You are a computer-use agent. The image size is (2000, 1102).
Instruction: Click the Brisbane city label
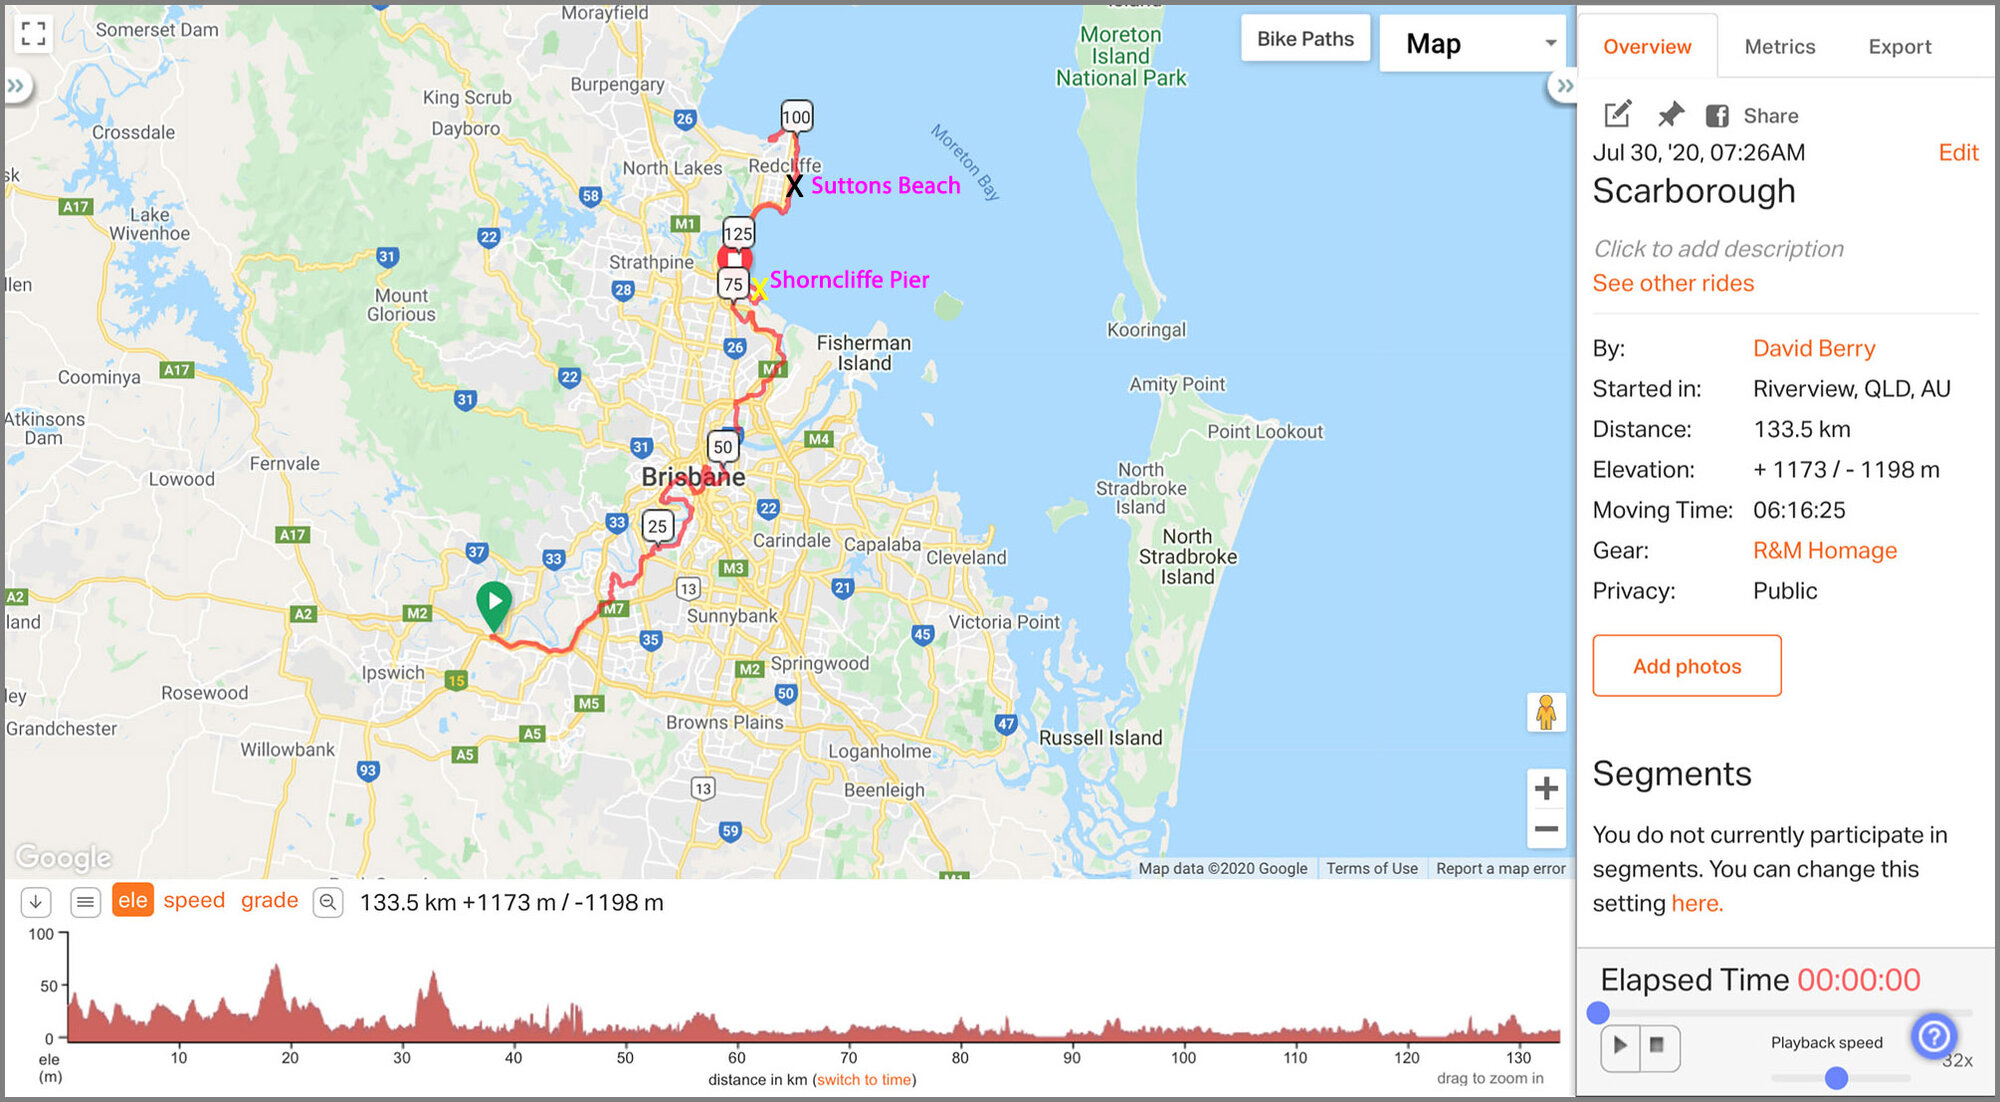[693, 477]
